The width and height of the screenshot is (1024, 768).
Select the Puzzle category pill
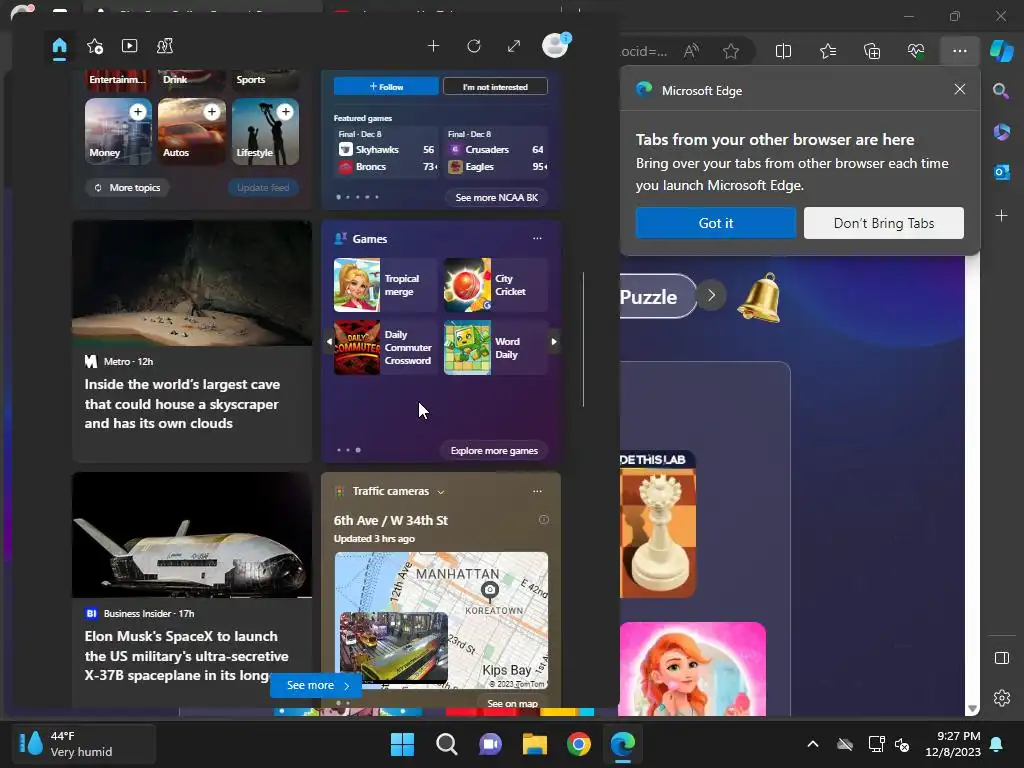658,296
